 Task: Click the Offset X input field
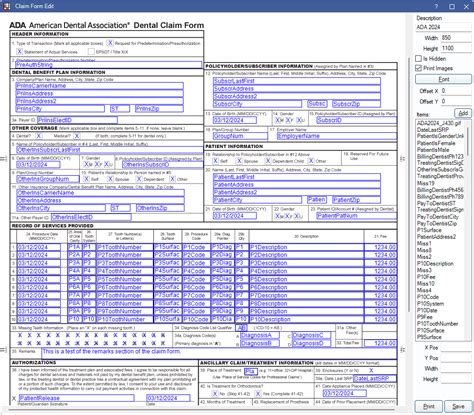pos(456,91)
